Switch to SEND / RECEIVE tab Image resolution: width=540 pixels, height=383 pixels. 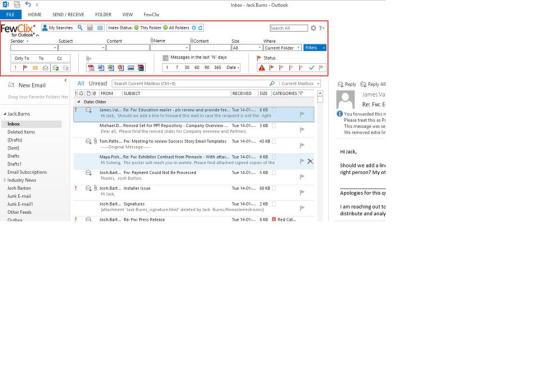click(x=68, y=14)
